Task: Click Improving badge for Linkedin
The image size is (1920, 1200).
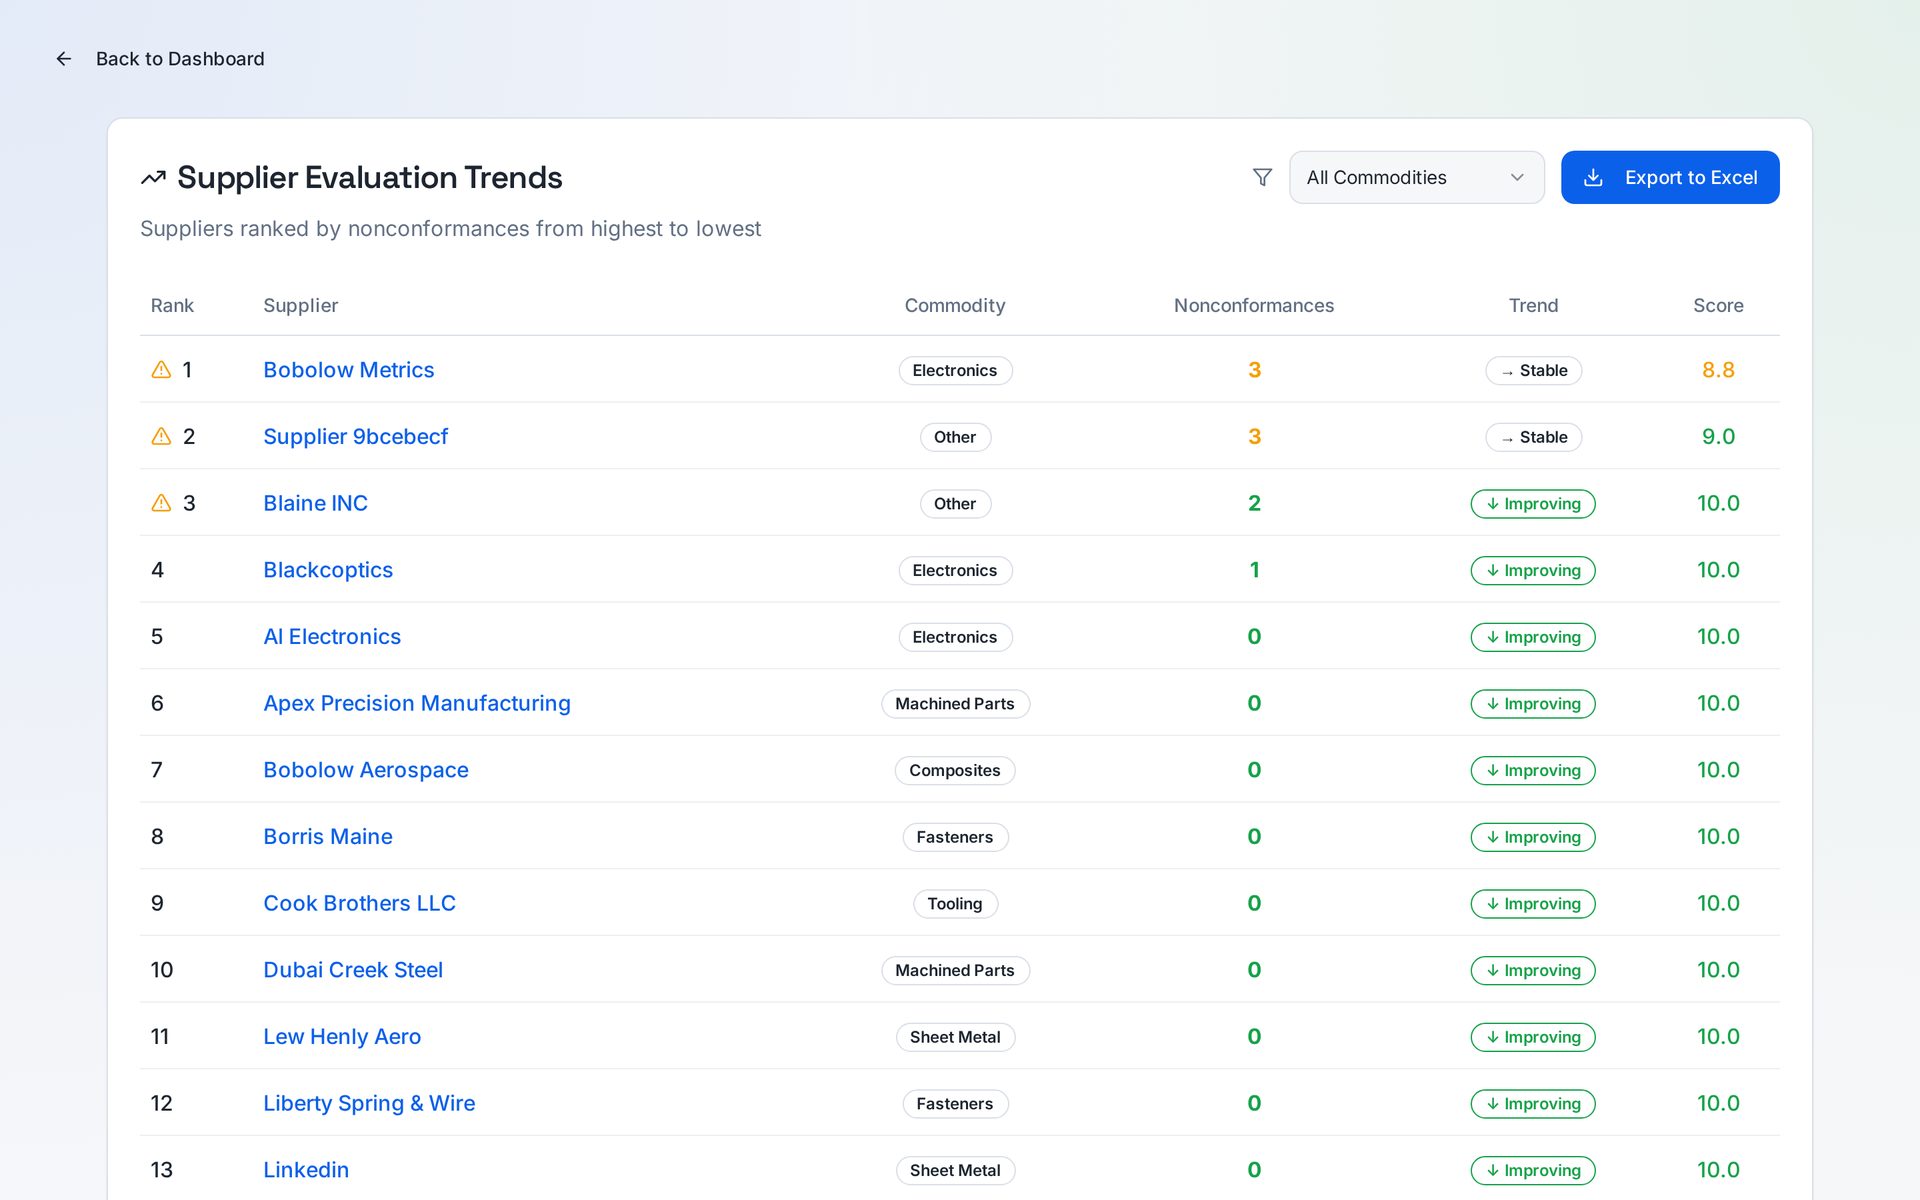Action: point(1533,1170)
